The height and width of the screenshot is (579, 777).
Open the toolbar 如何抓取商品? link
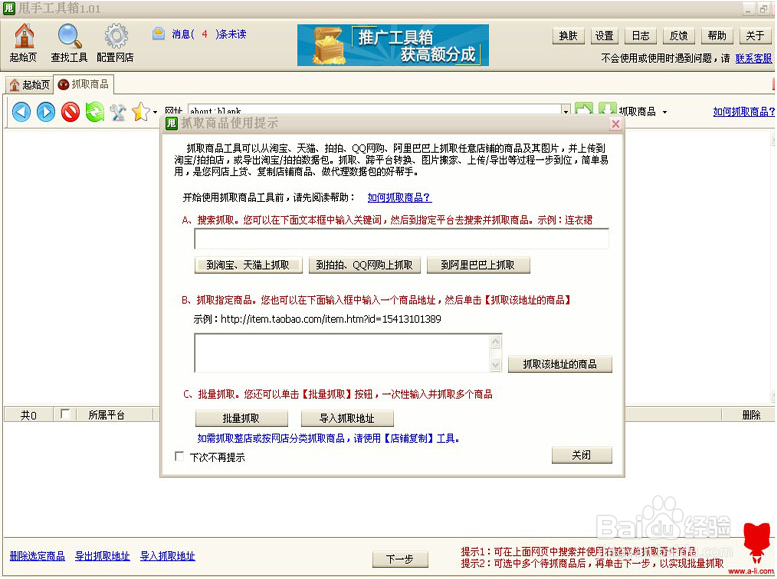[744, 112]
